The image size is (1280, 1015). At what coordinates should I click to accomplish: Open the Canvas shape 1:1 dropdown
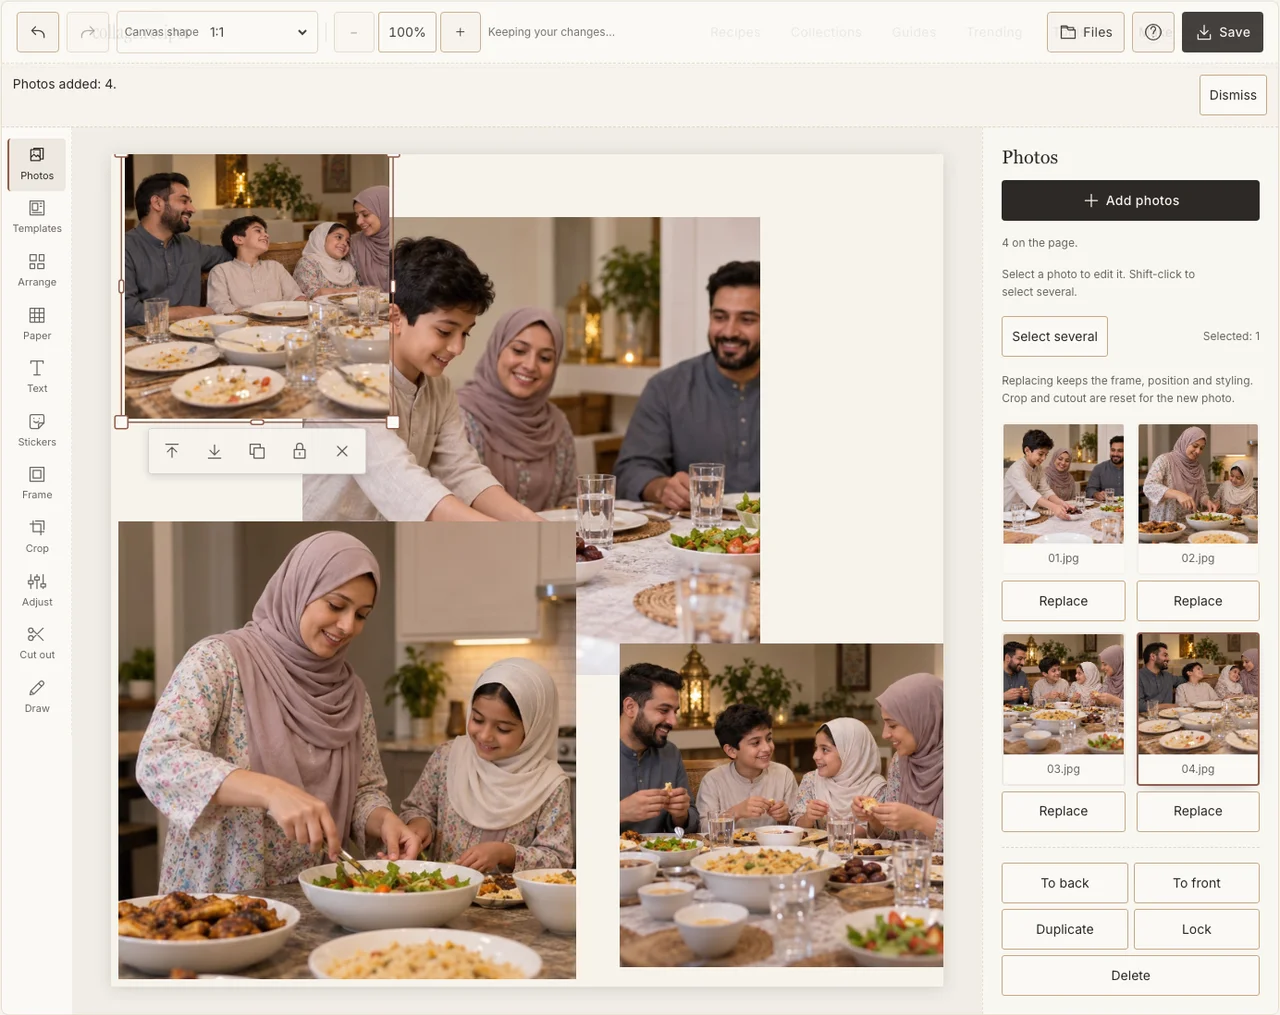(217, 32)
